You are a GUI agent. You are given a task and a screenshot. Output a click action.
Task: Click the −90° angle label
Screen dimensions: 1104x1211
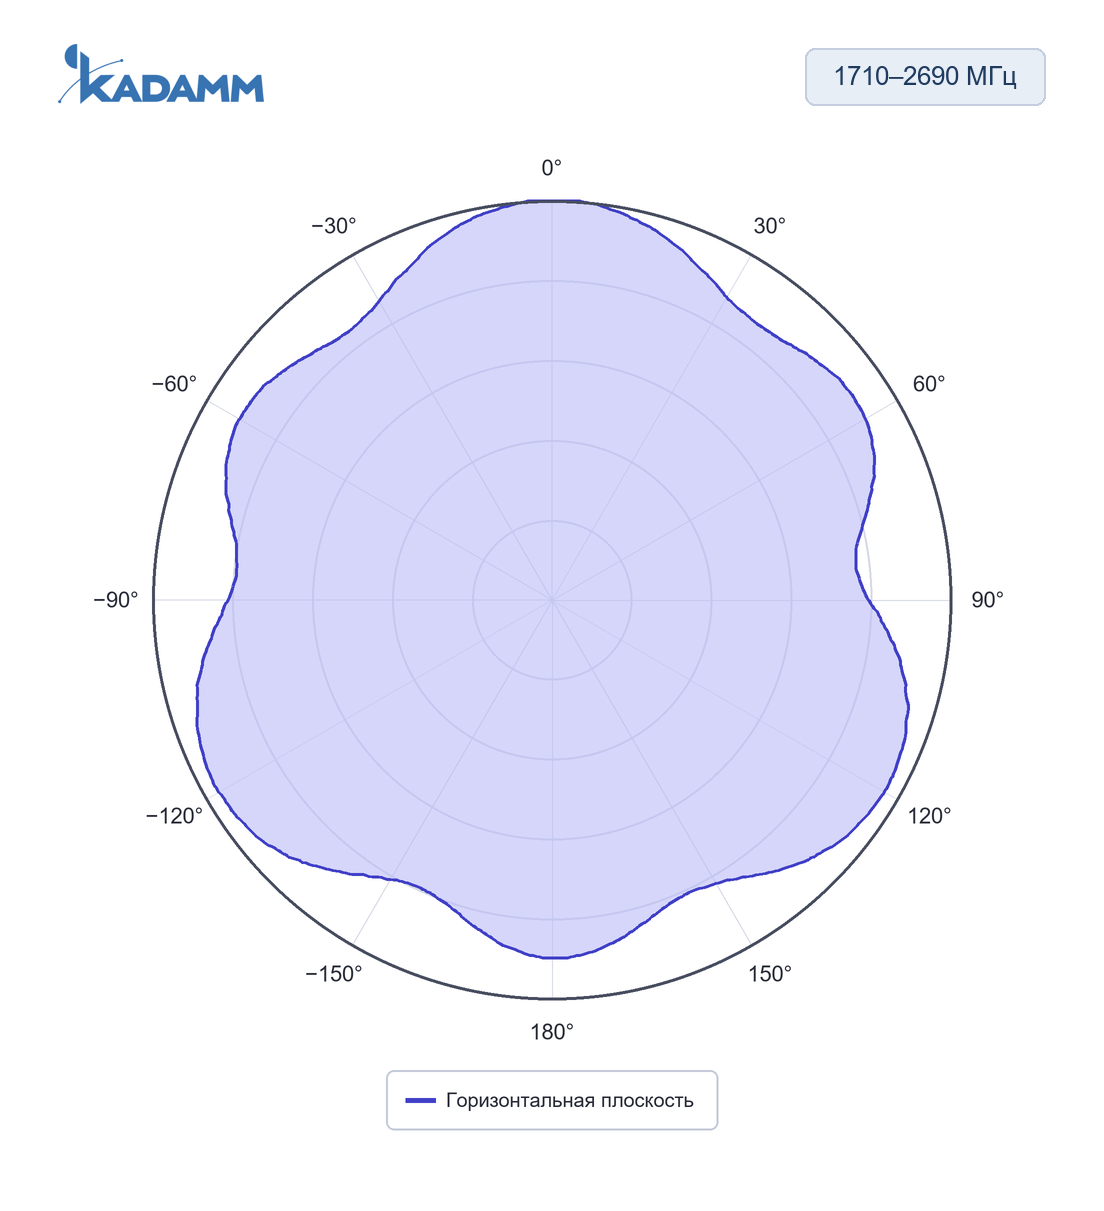[116, 600]
